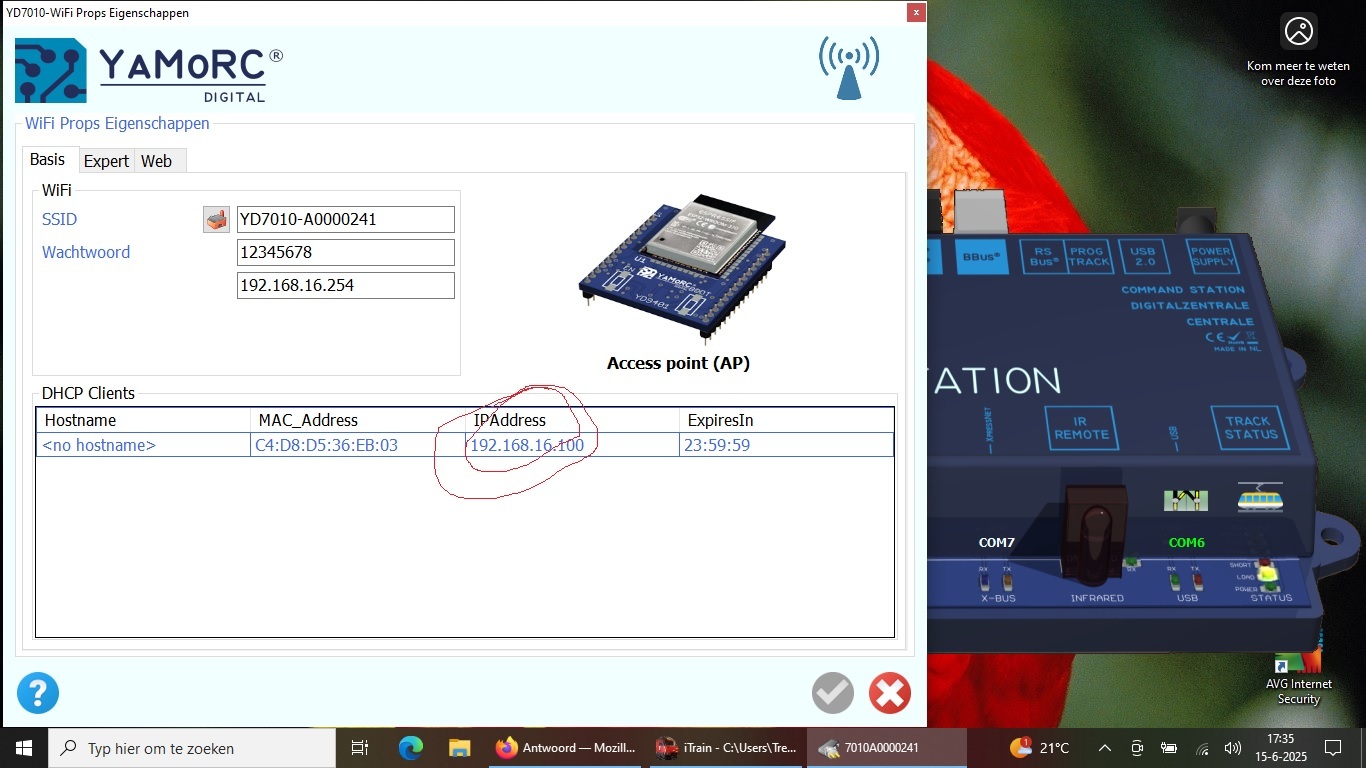Open the Expert tab
This screenshot has height=768, width=1366.
coord(106,161)
